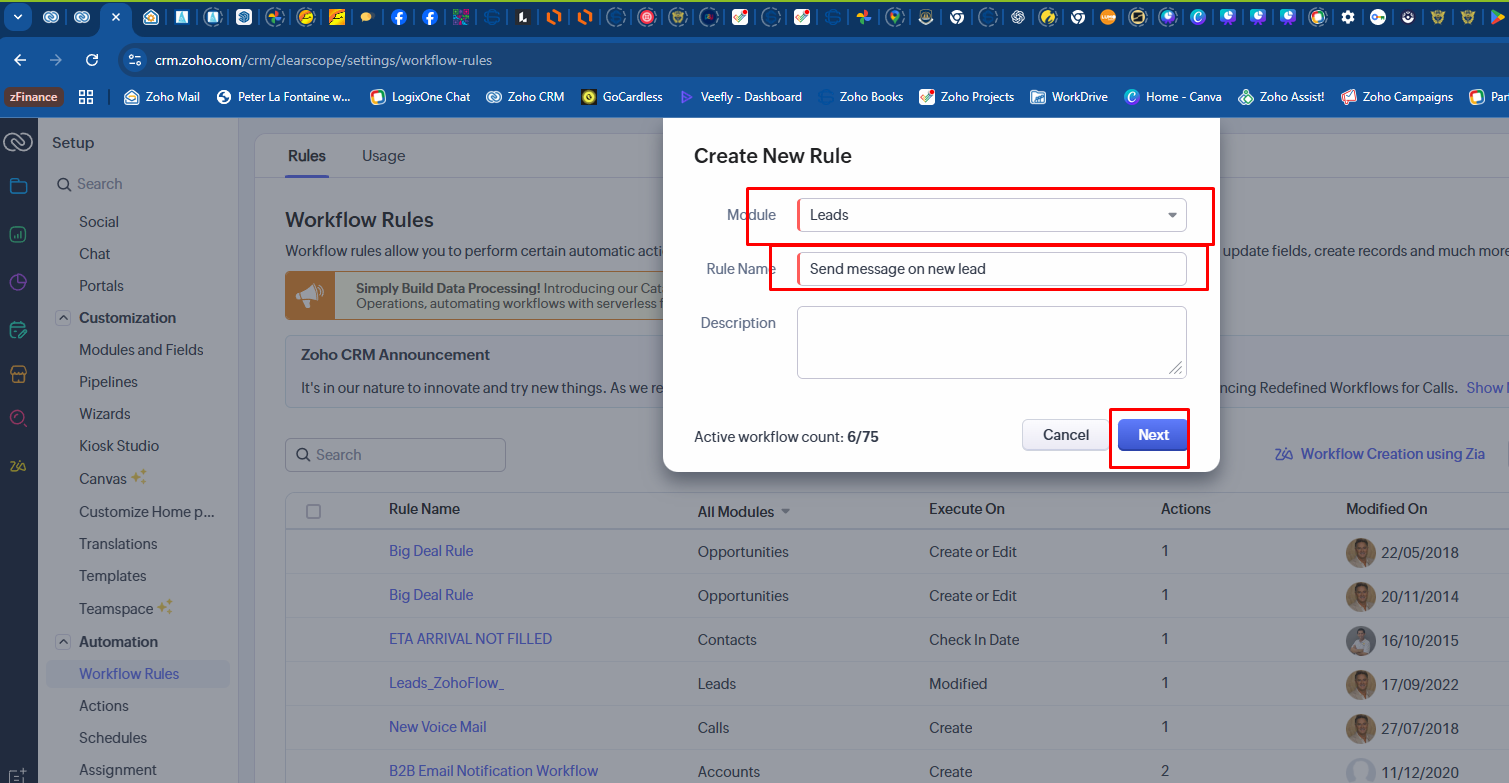Open Kiosk Studio settings
Screen dimensions: 1509x783
119,446
